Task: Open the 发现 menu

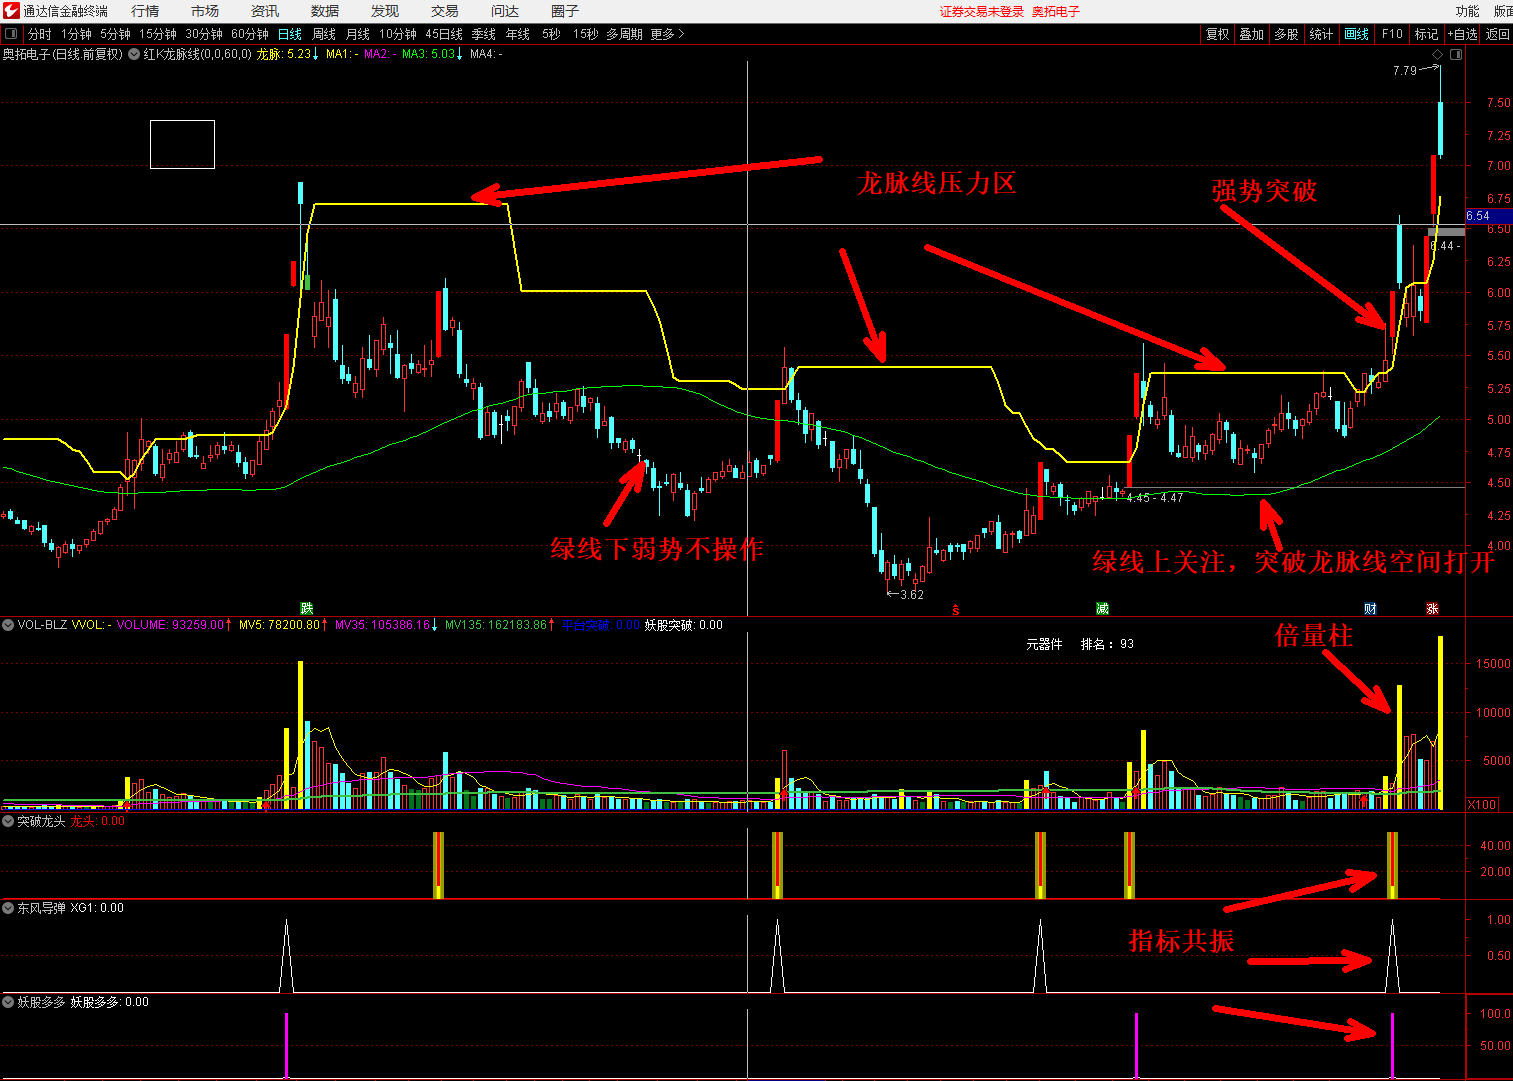Action: coord(385,11)
